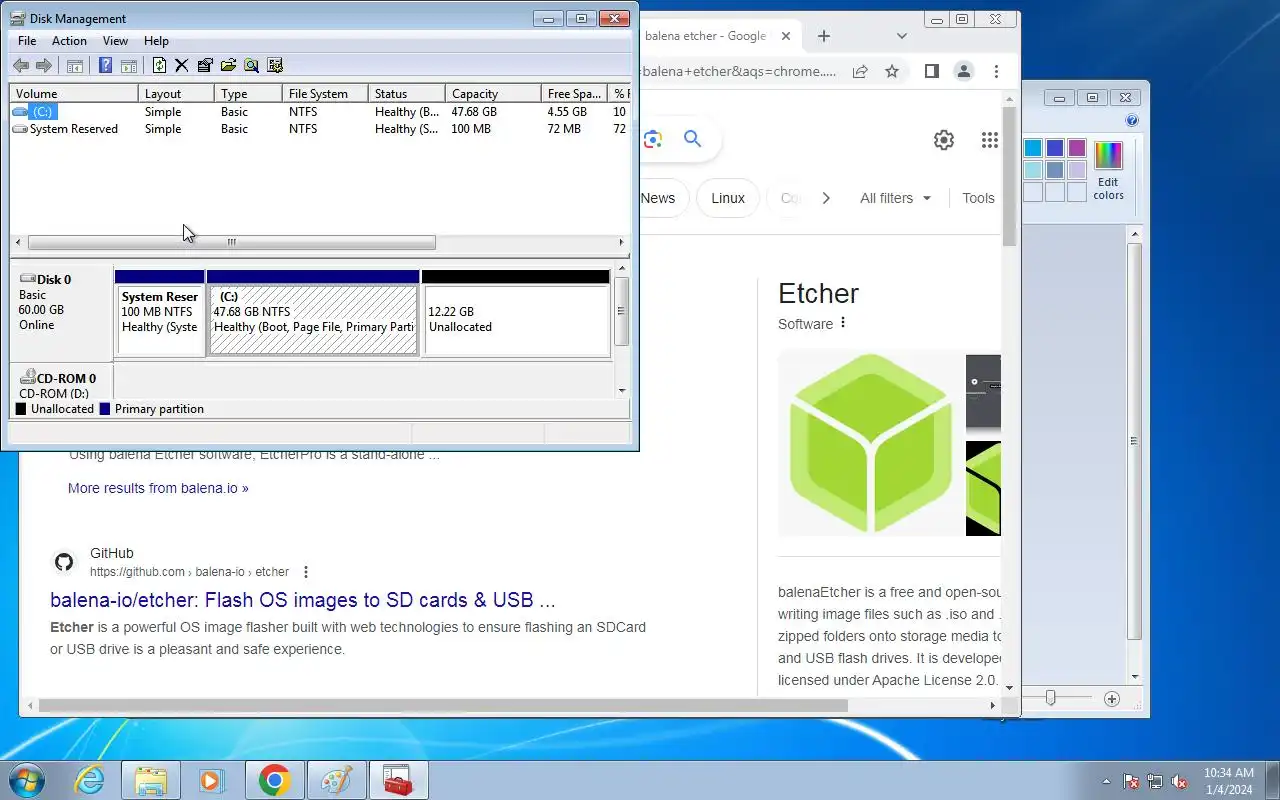Open the Action menu in Disk Management
This screenshot has width=1280, height=800.
(x=69, y=41)
